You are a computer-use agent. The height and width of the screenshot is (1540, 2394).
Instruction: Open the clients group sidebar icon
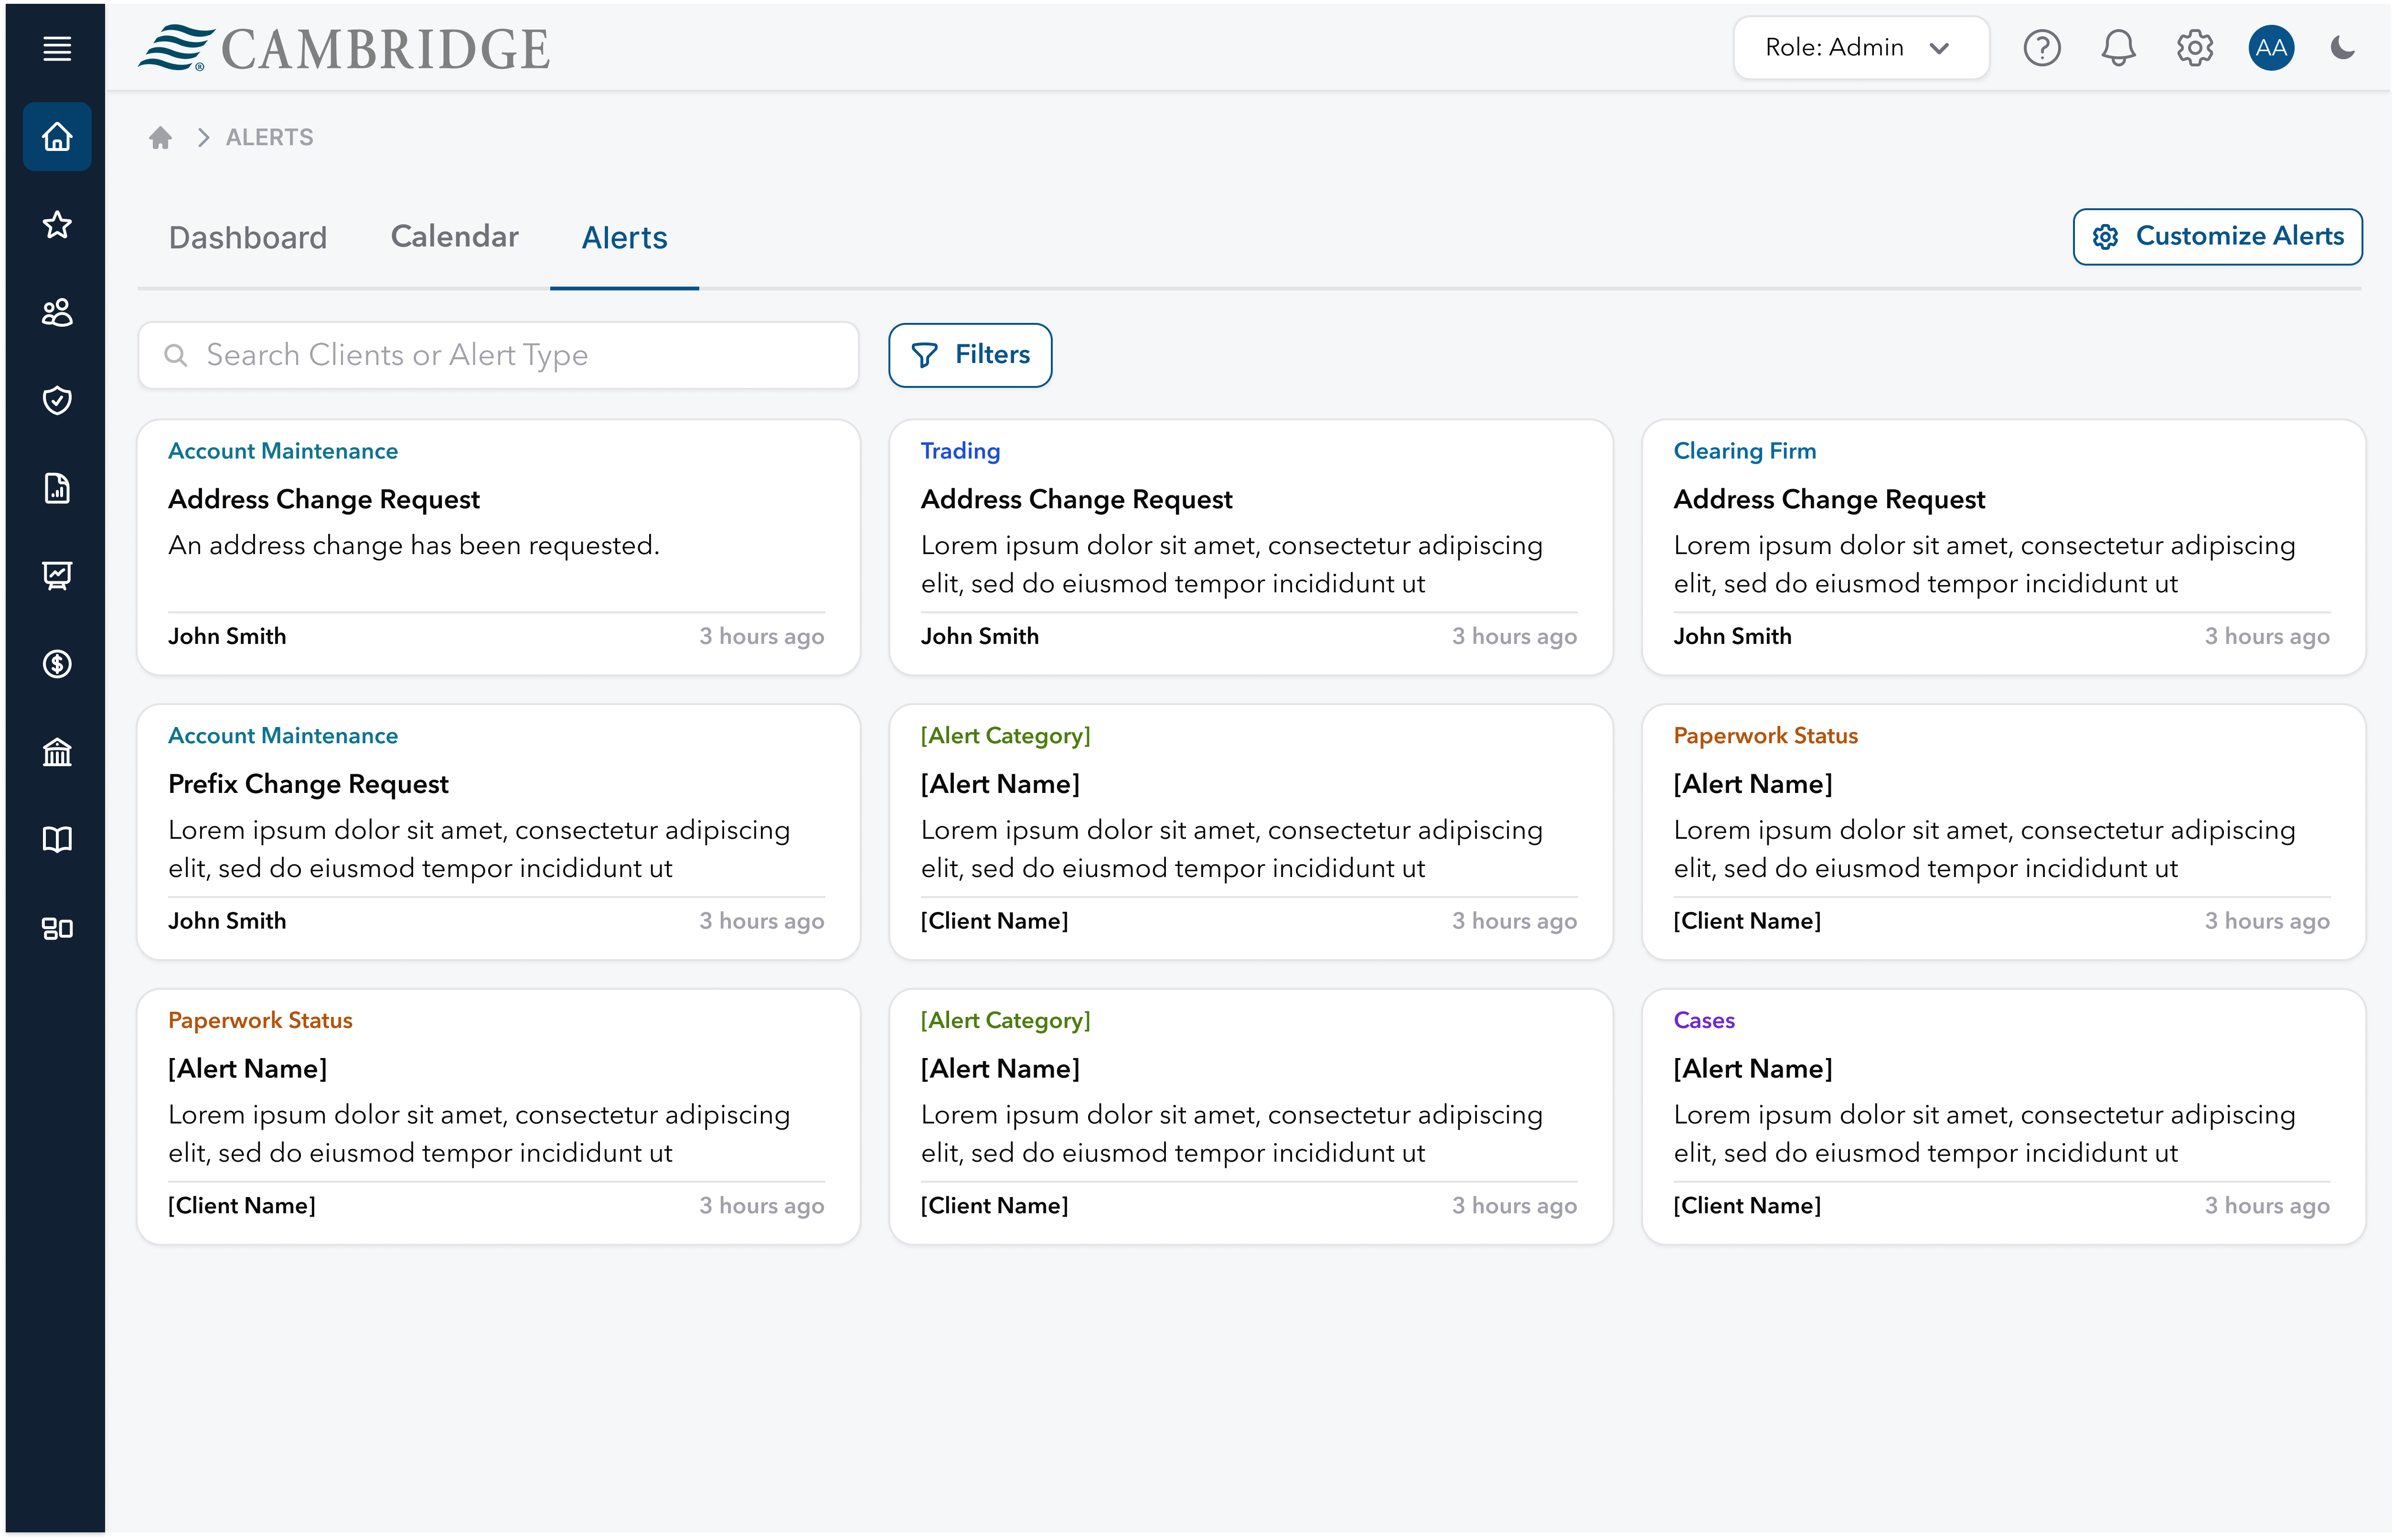click(57, 312)
